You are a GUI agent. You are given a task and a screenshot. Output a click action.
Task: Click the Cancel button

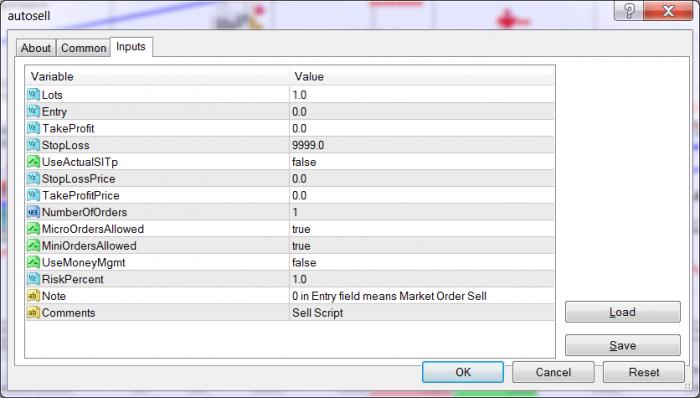(553, 372)
